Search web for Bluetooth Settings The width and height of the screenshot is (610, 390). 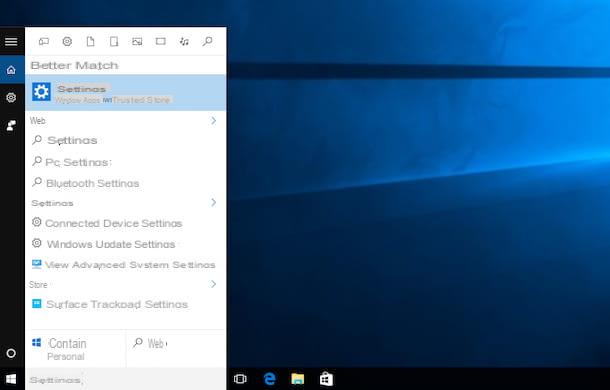pyautogui.click(x=126, y=183)
